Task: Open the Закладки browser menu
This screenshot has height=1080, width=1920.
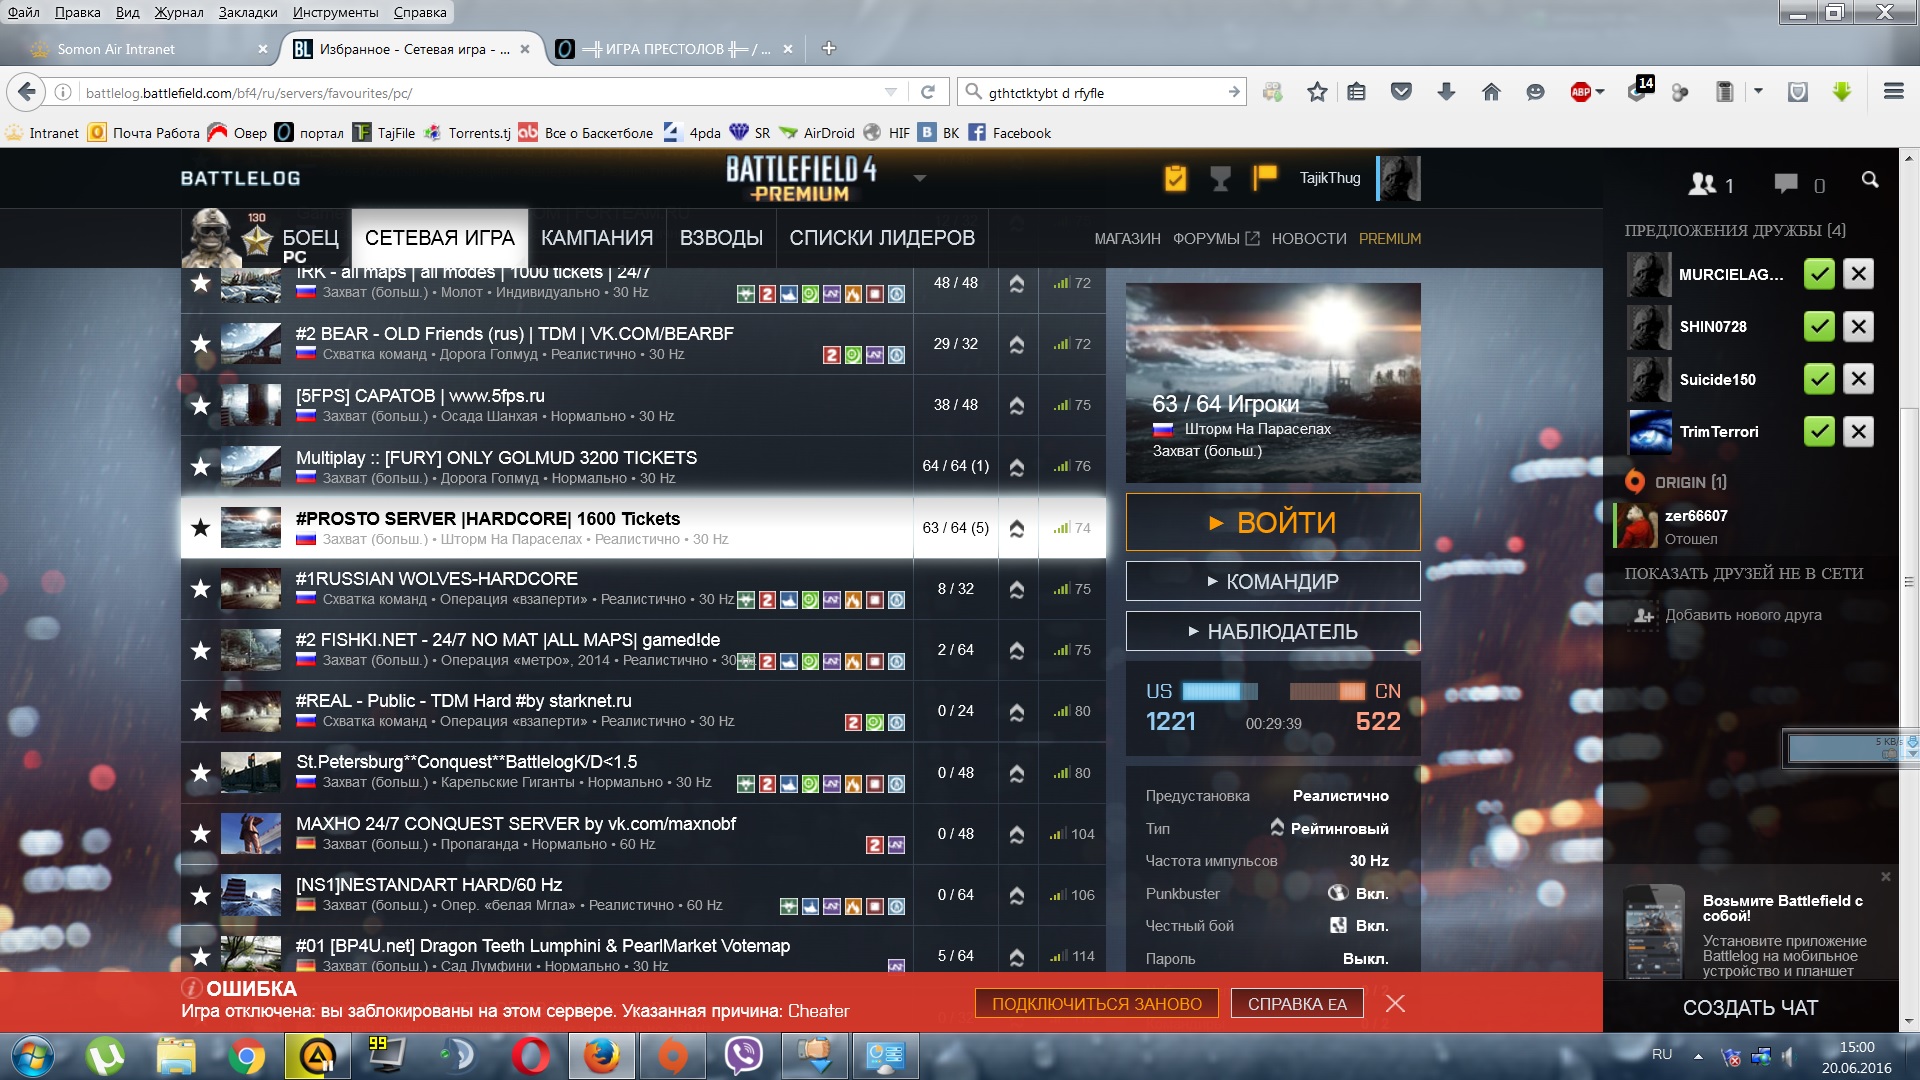Action: pyautogui.click(x=248, y=12)
